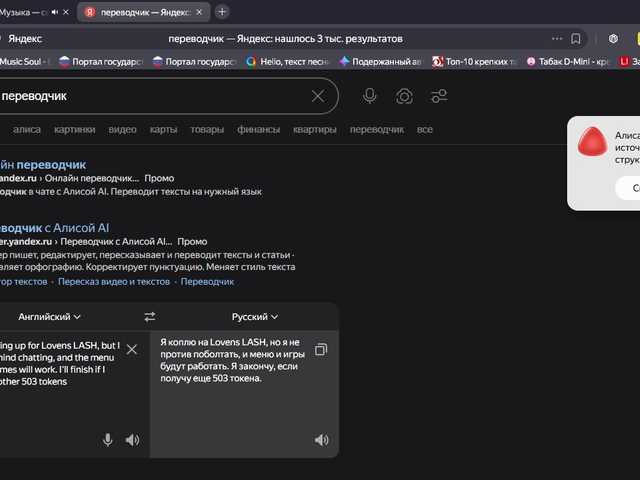Click the voice search microphone icon
Screen dimensions: 640x480
pos(370,96)
